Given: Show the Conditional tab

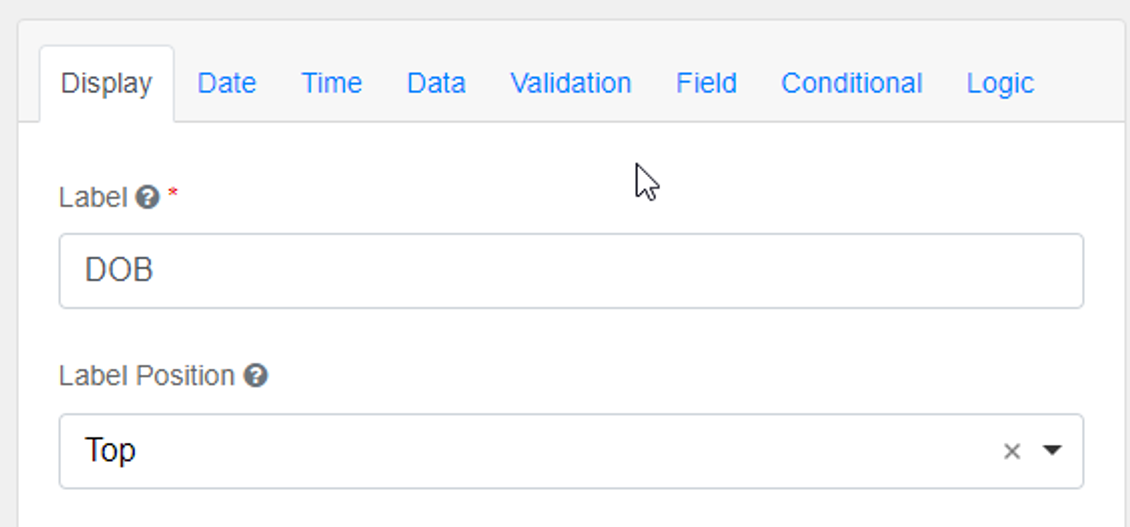Looking at the screenshot, I should click(x=851, y=83).
